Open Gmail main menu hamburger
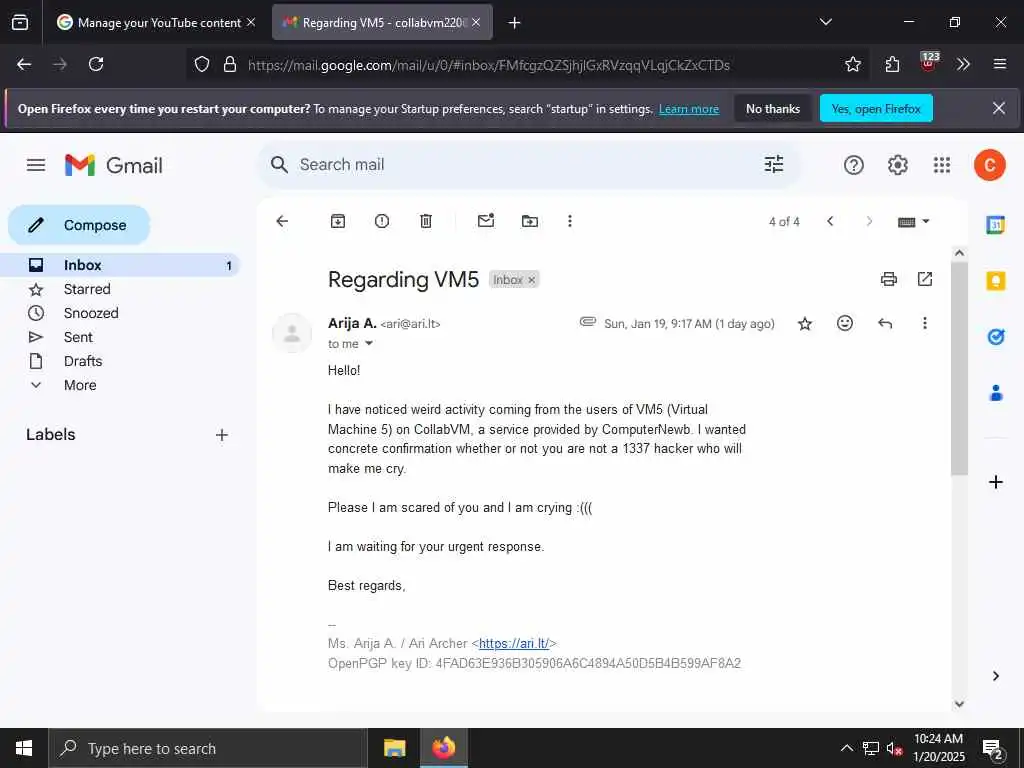1024x768 pixels. click(36, 165)
